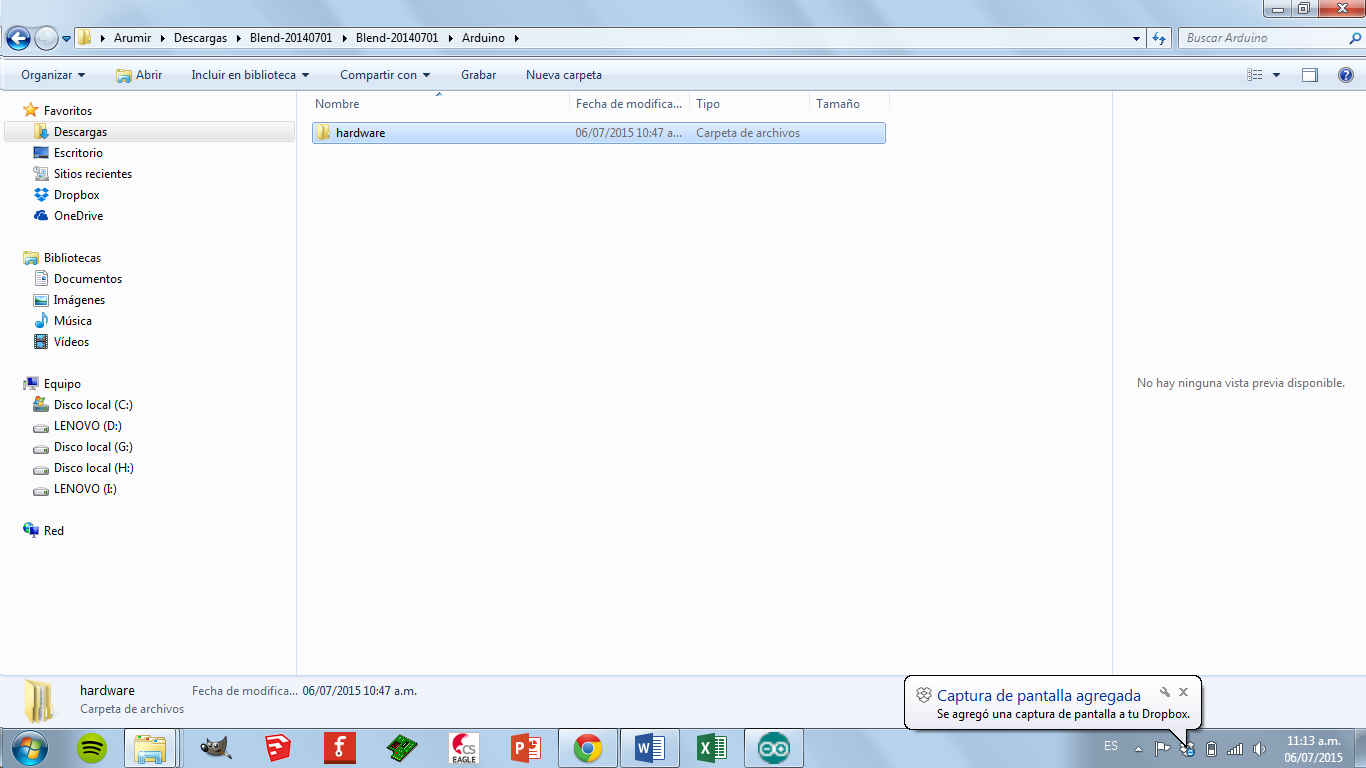Open the Documentos library
Viewport: 1366px width, 768px height.
point(88,279)
